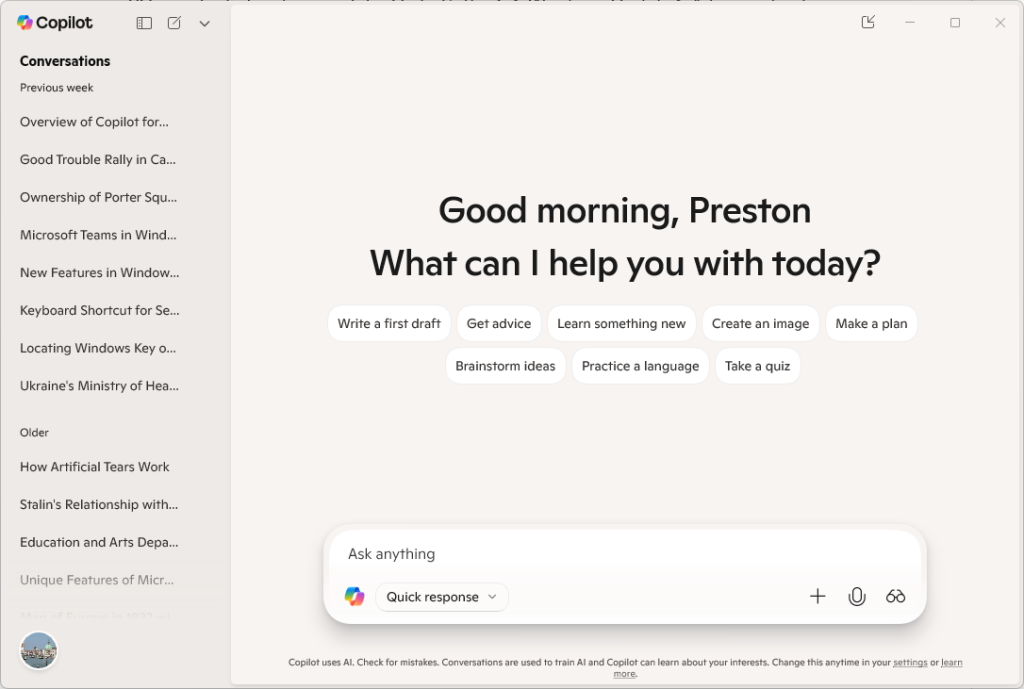Pick the Take a quiz suggestion
Screen dimensions: 1024x689
tap(757, 366)
